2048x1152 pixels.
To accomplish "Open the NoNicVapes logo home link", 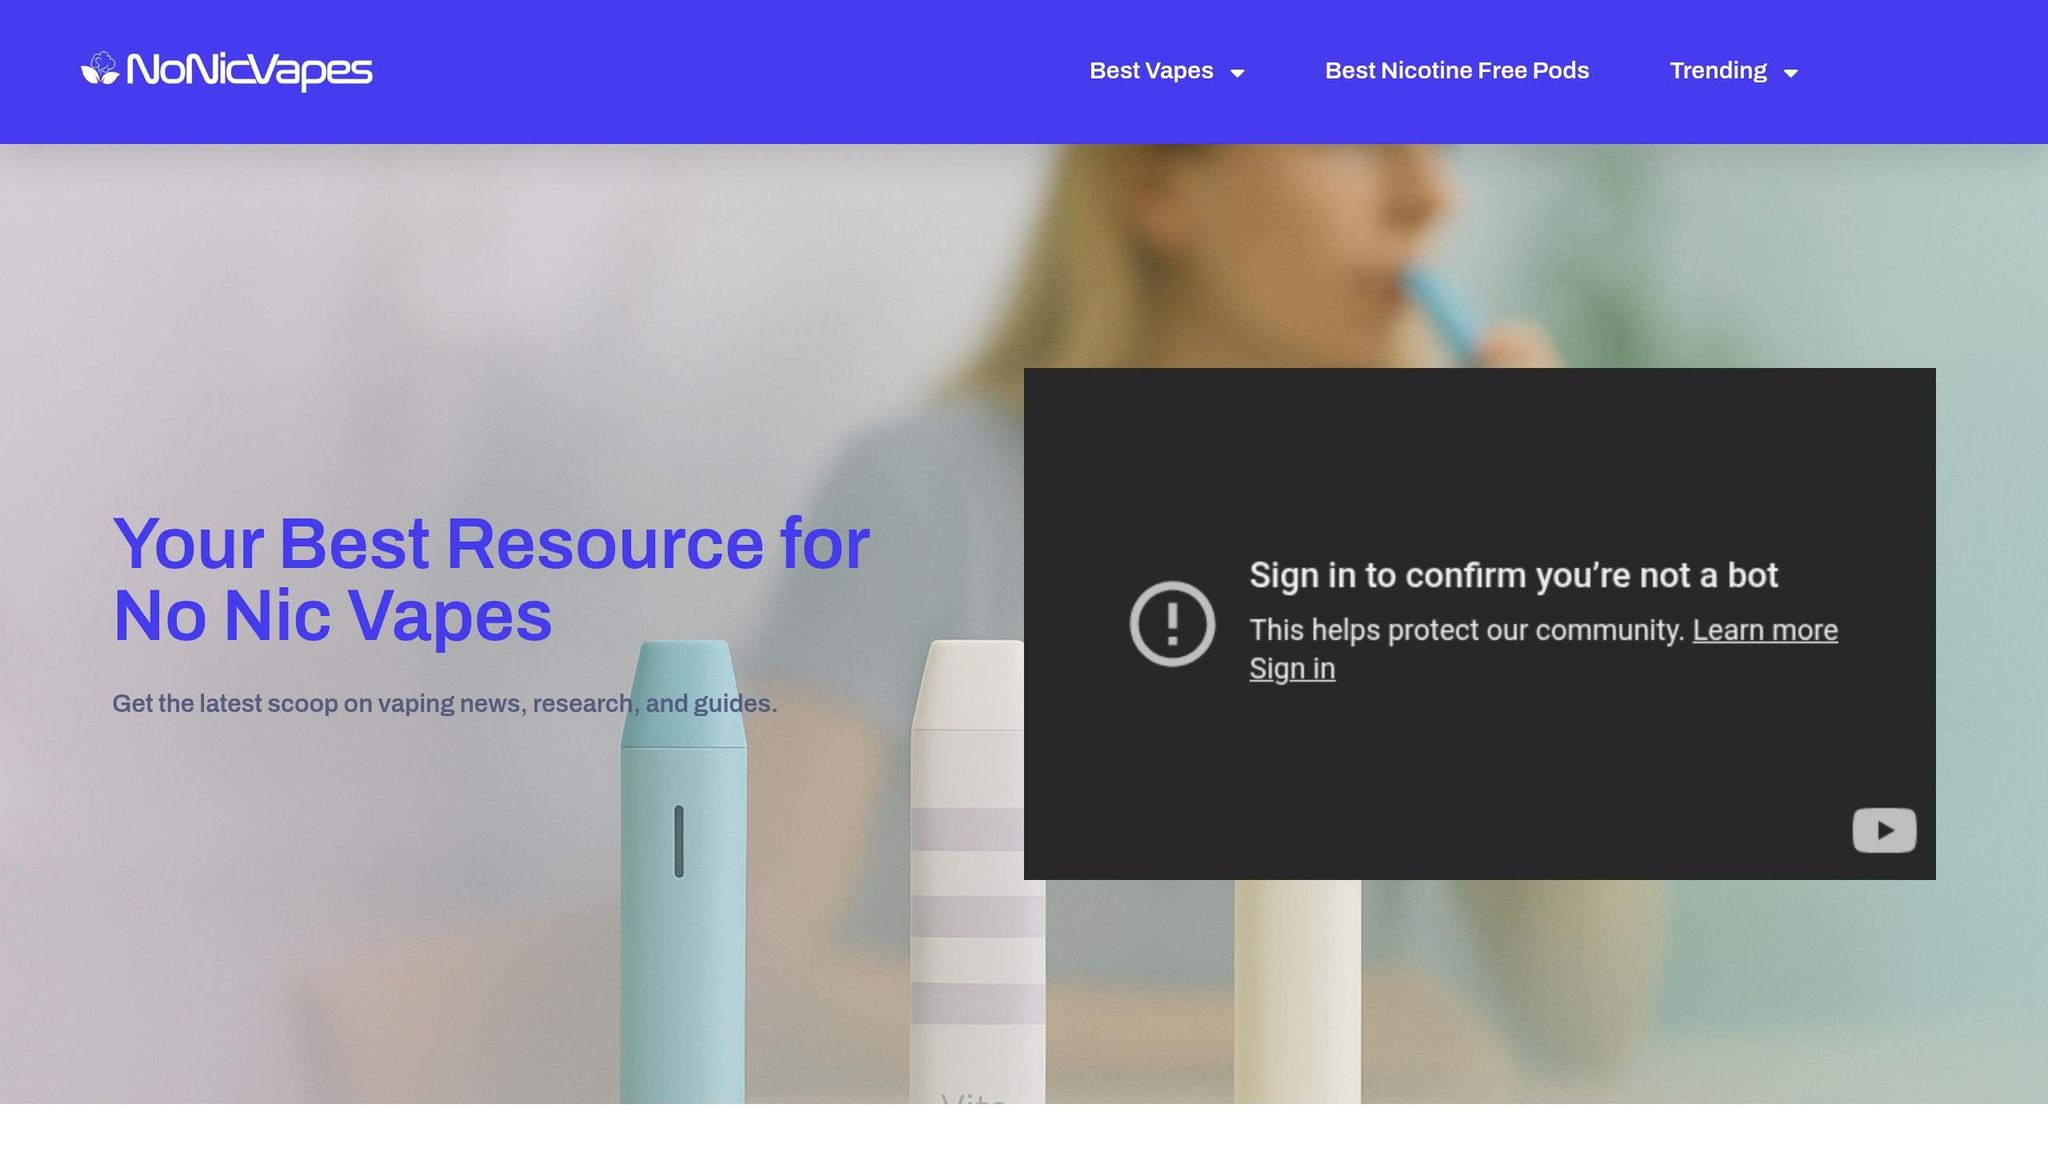I will 226,70.
